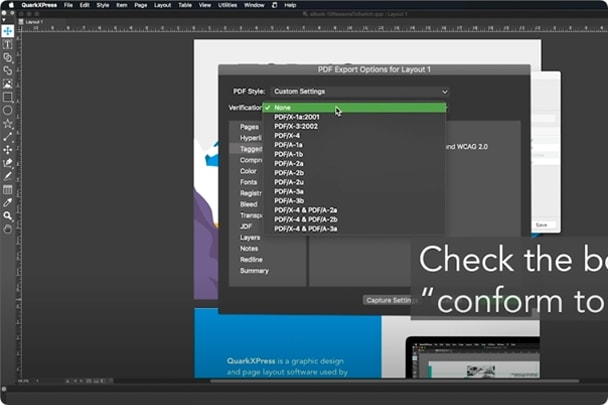The width and height of the screenshot is (608, 405).
Task: Click the Capture Settings button
Action: pos(390,300)
